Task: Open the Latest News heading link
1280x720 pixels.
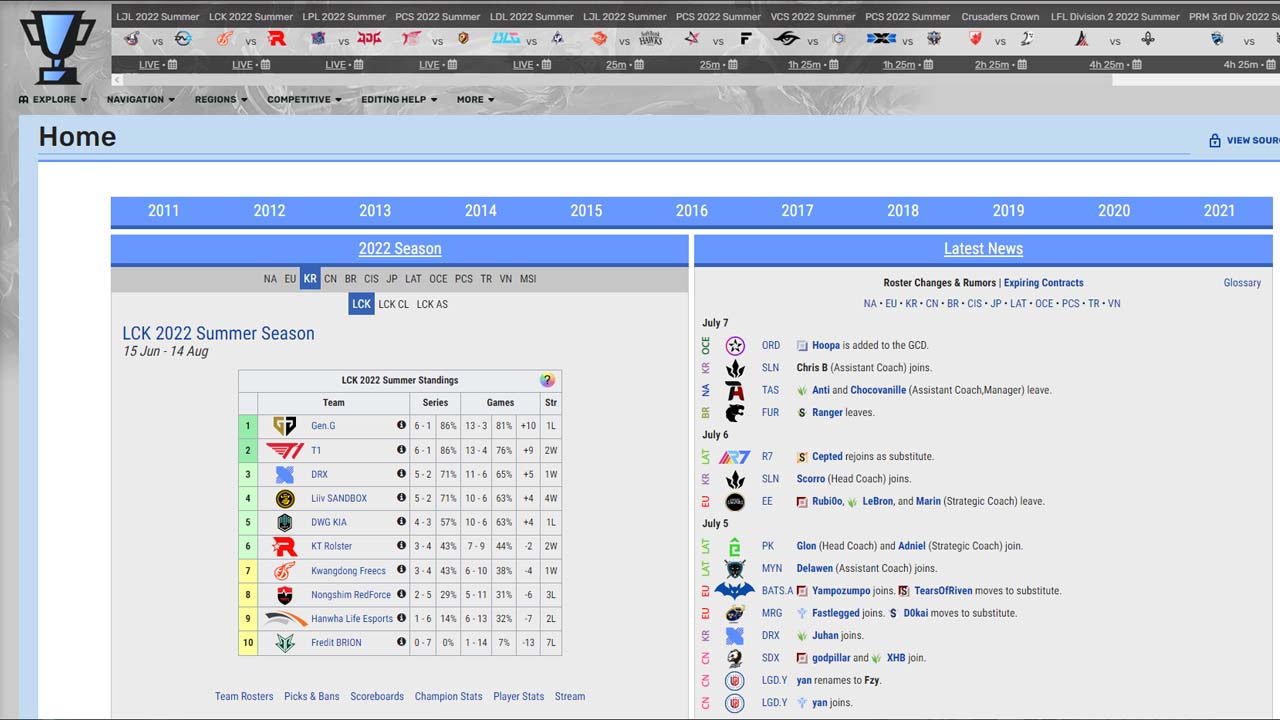Action: point(983,249)
